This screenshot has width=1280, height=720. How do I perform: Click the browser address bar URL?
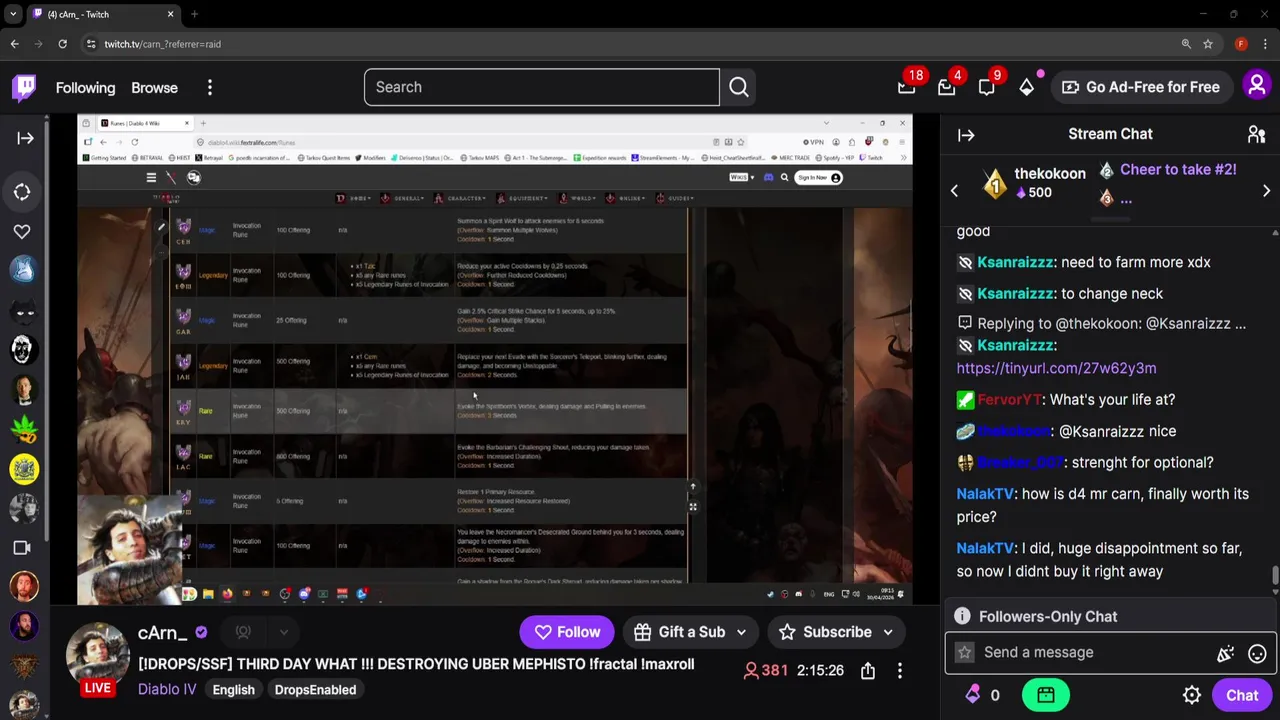162,44
